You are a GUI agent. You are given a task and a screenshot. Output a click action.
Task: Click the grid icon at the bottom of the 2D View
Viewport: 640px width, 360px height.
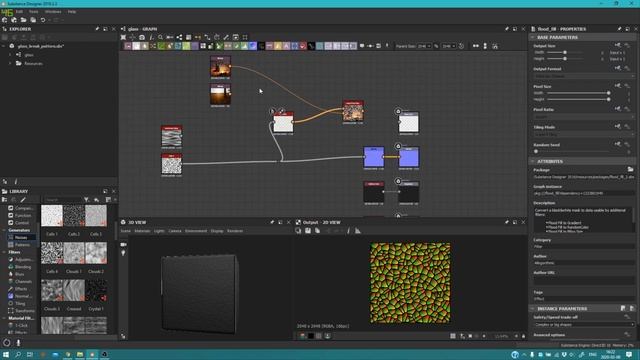[453, 336]
